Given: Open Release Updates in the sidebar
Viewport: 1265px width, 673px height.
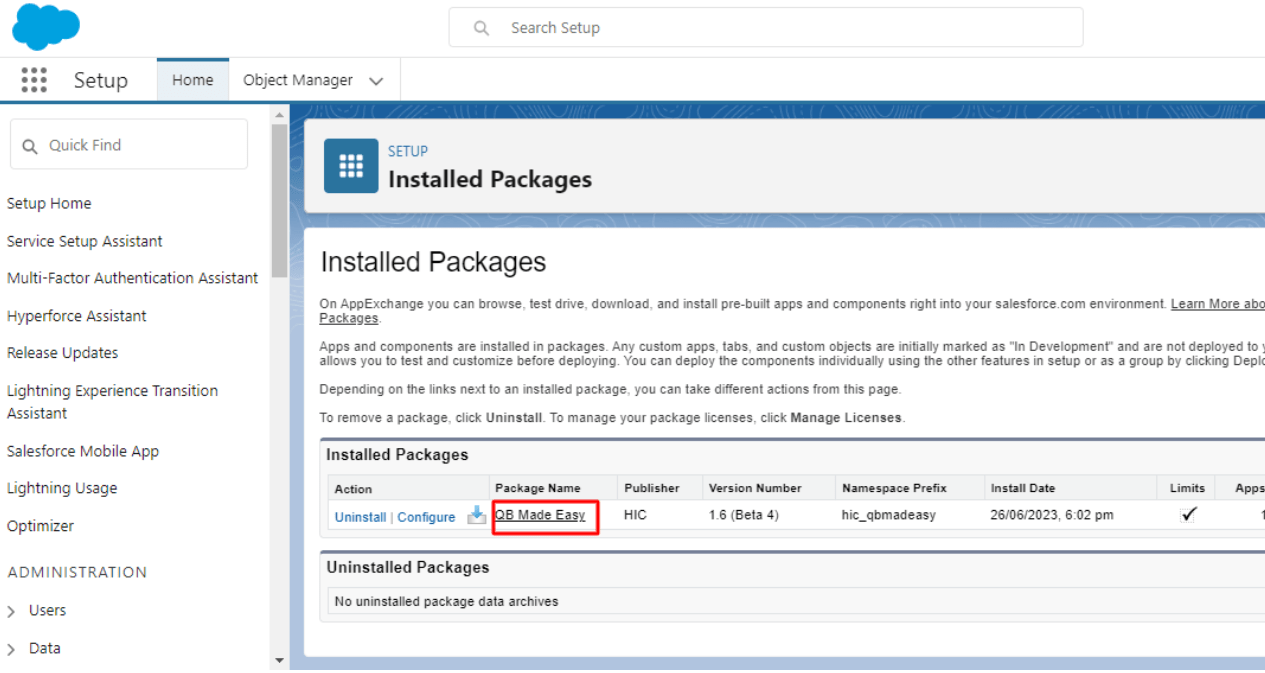Looking at the screenshot, I should click(x=62, y=353).
